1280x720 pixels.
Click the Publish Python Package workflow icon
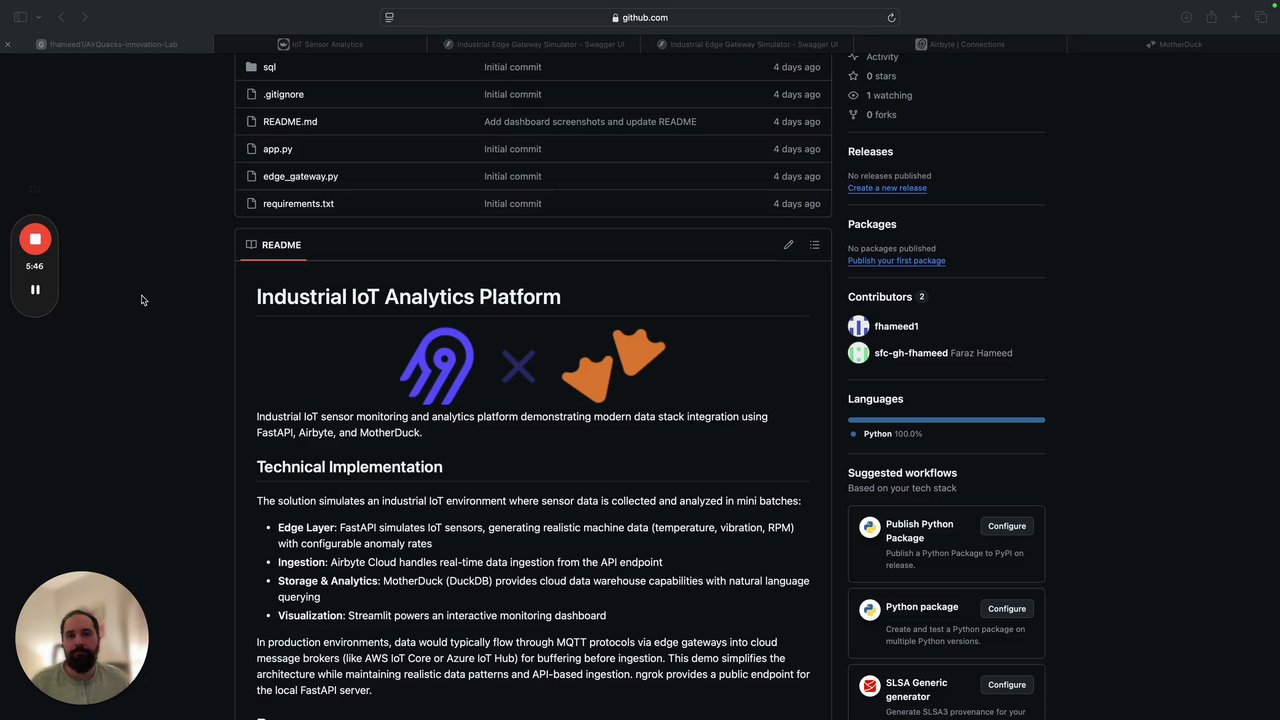coord(870,528)
